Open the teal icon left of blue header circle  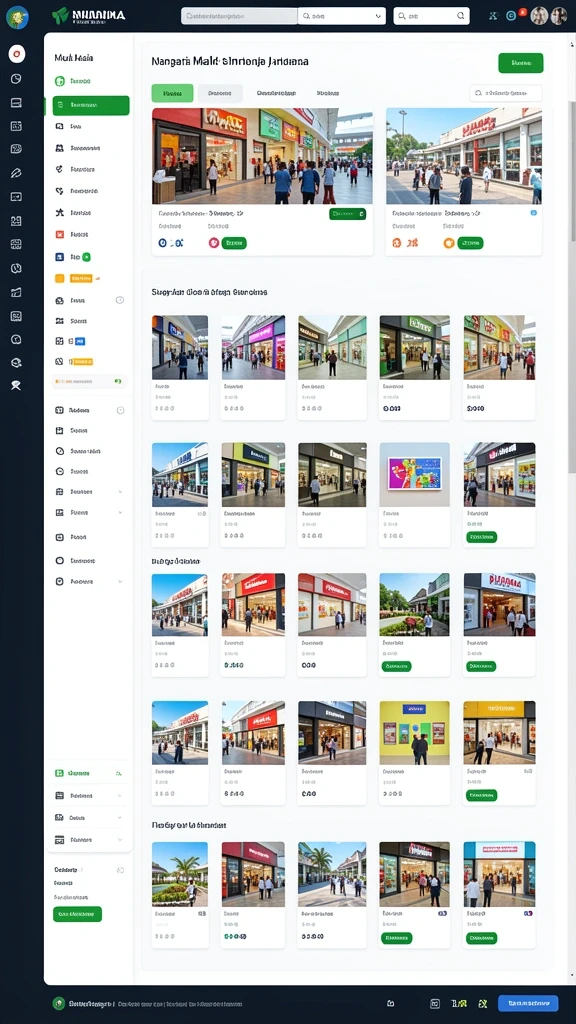(x=493, y=16)
